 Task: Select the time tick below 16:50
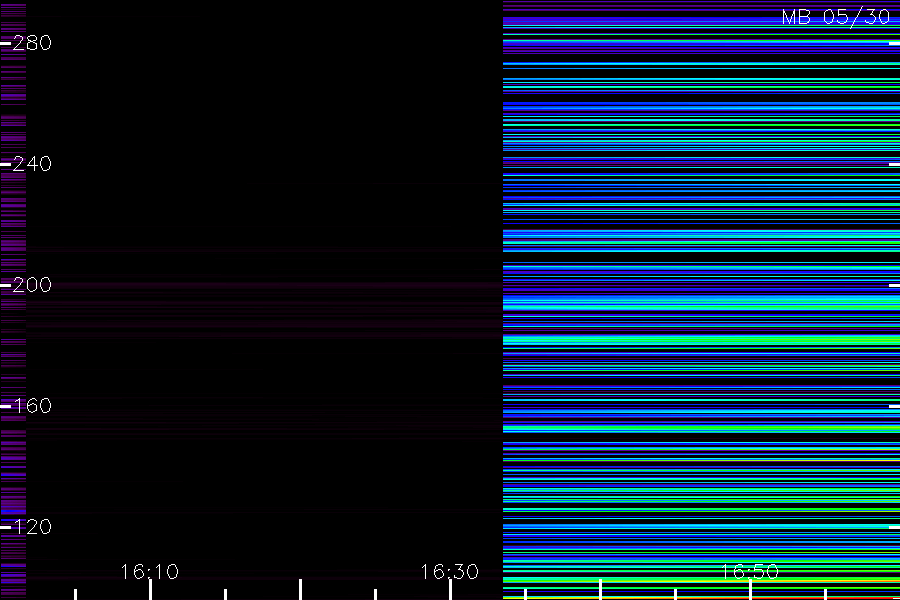click(750, 590)
